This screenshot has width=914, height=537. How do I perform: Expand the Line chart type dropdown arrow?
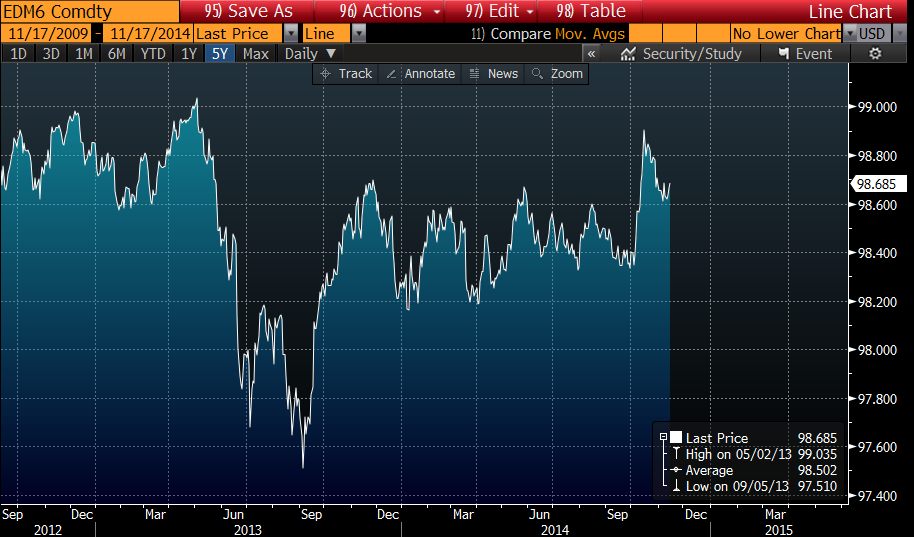359,34
